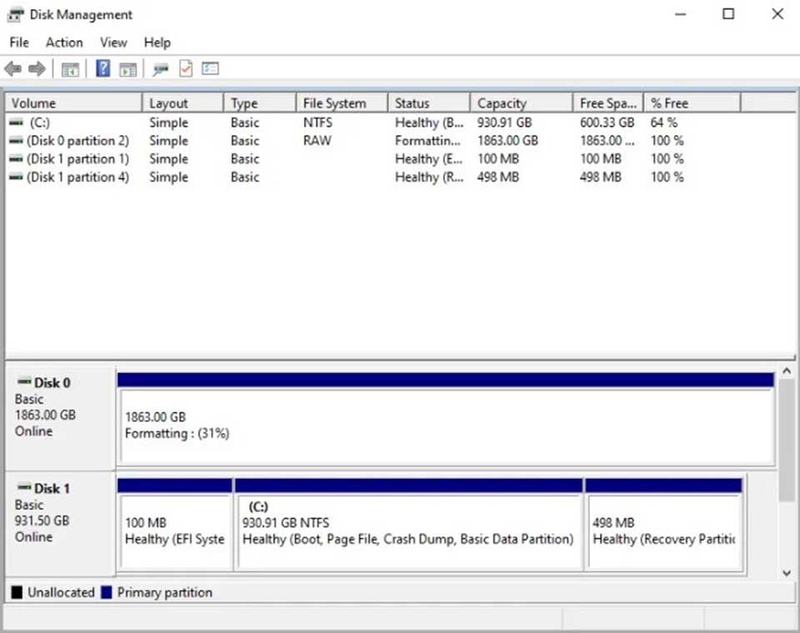
Task: Select the Disk 0 Basic 1863.00 GB label
Action: click(60, 418)
